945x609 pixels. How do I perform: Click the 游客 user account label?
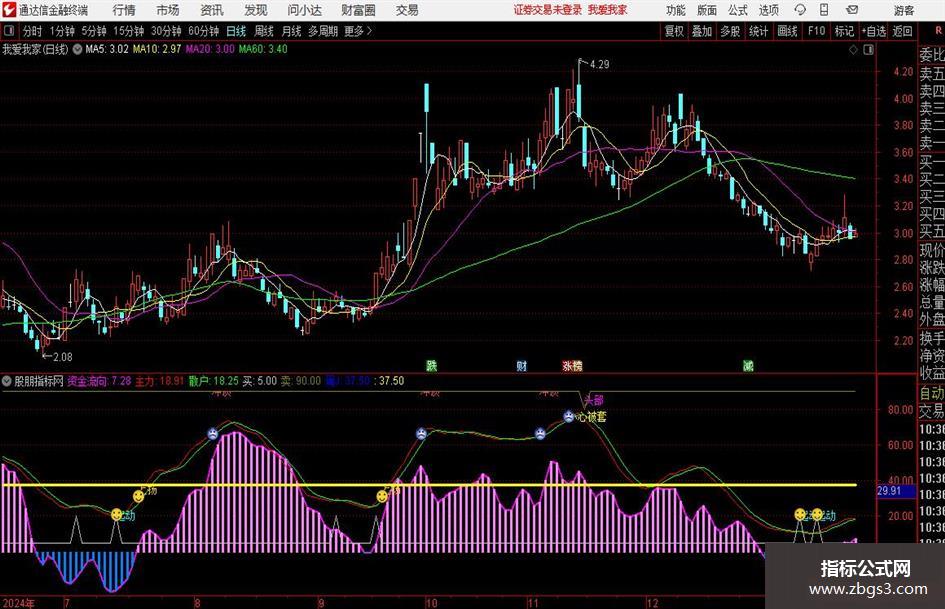[903, 10]
